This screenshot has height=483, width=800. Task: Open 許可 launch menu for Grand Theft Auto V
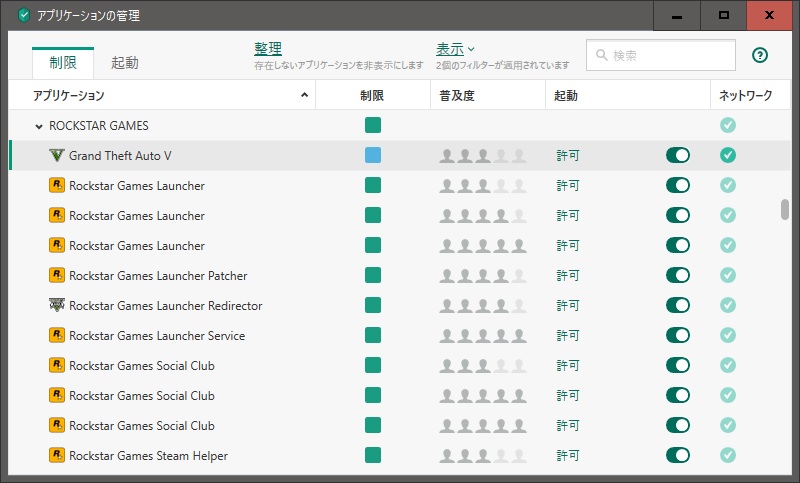tap(567, 156)
